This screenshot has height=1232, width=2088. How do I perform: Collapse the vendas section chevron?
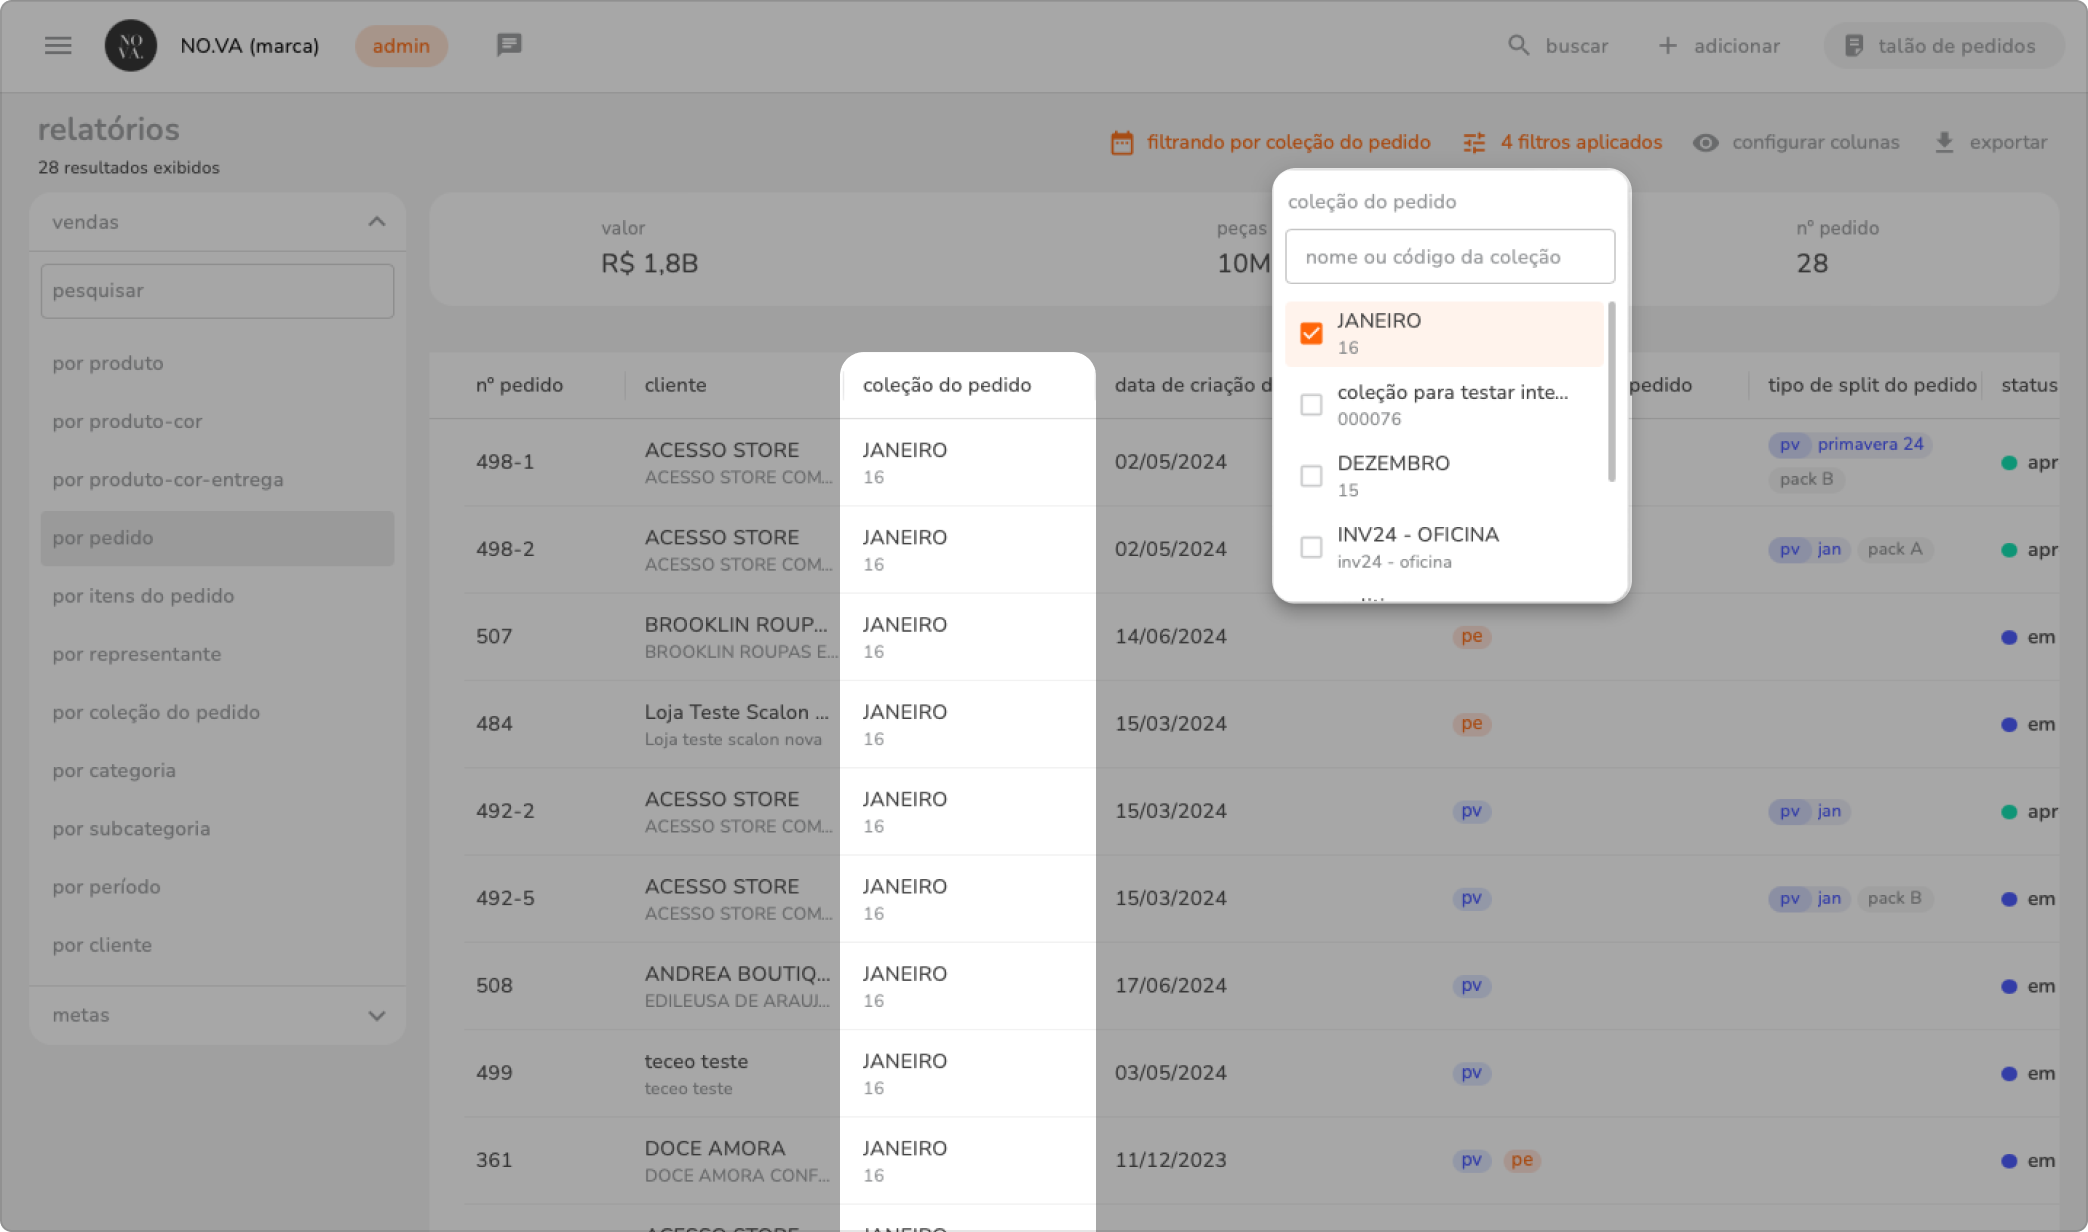[376, 222]
